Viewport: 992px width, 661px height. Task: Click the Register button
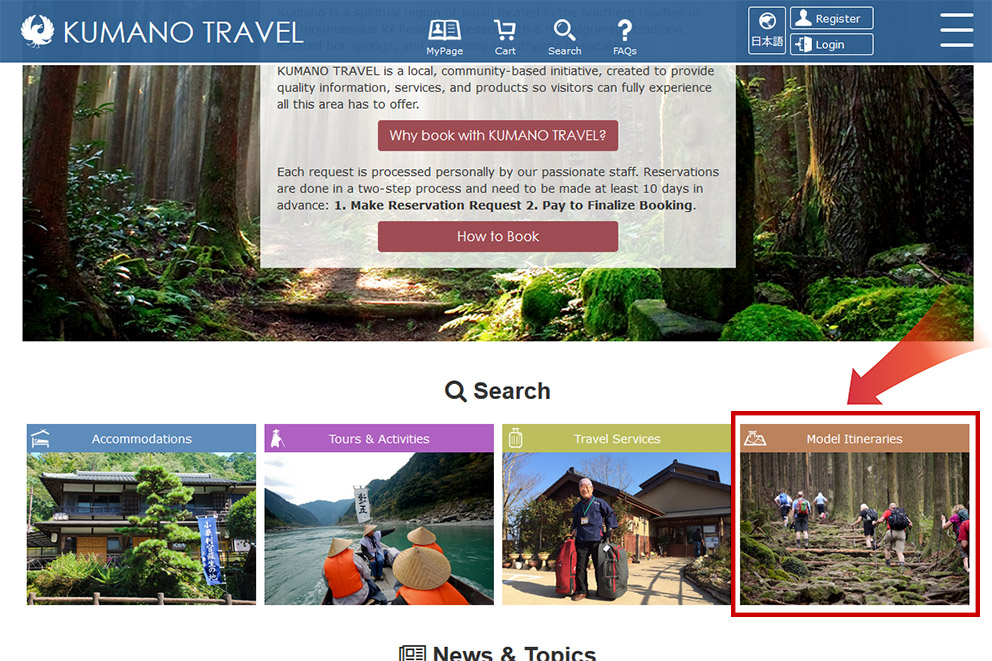point(831,18)
